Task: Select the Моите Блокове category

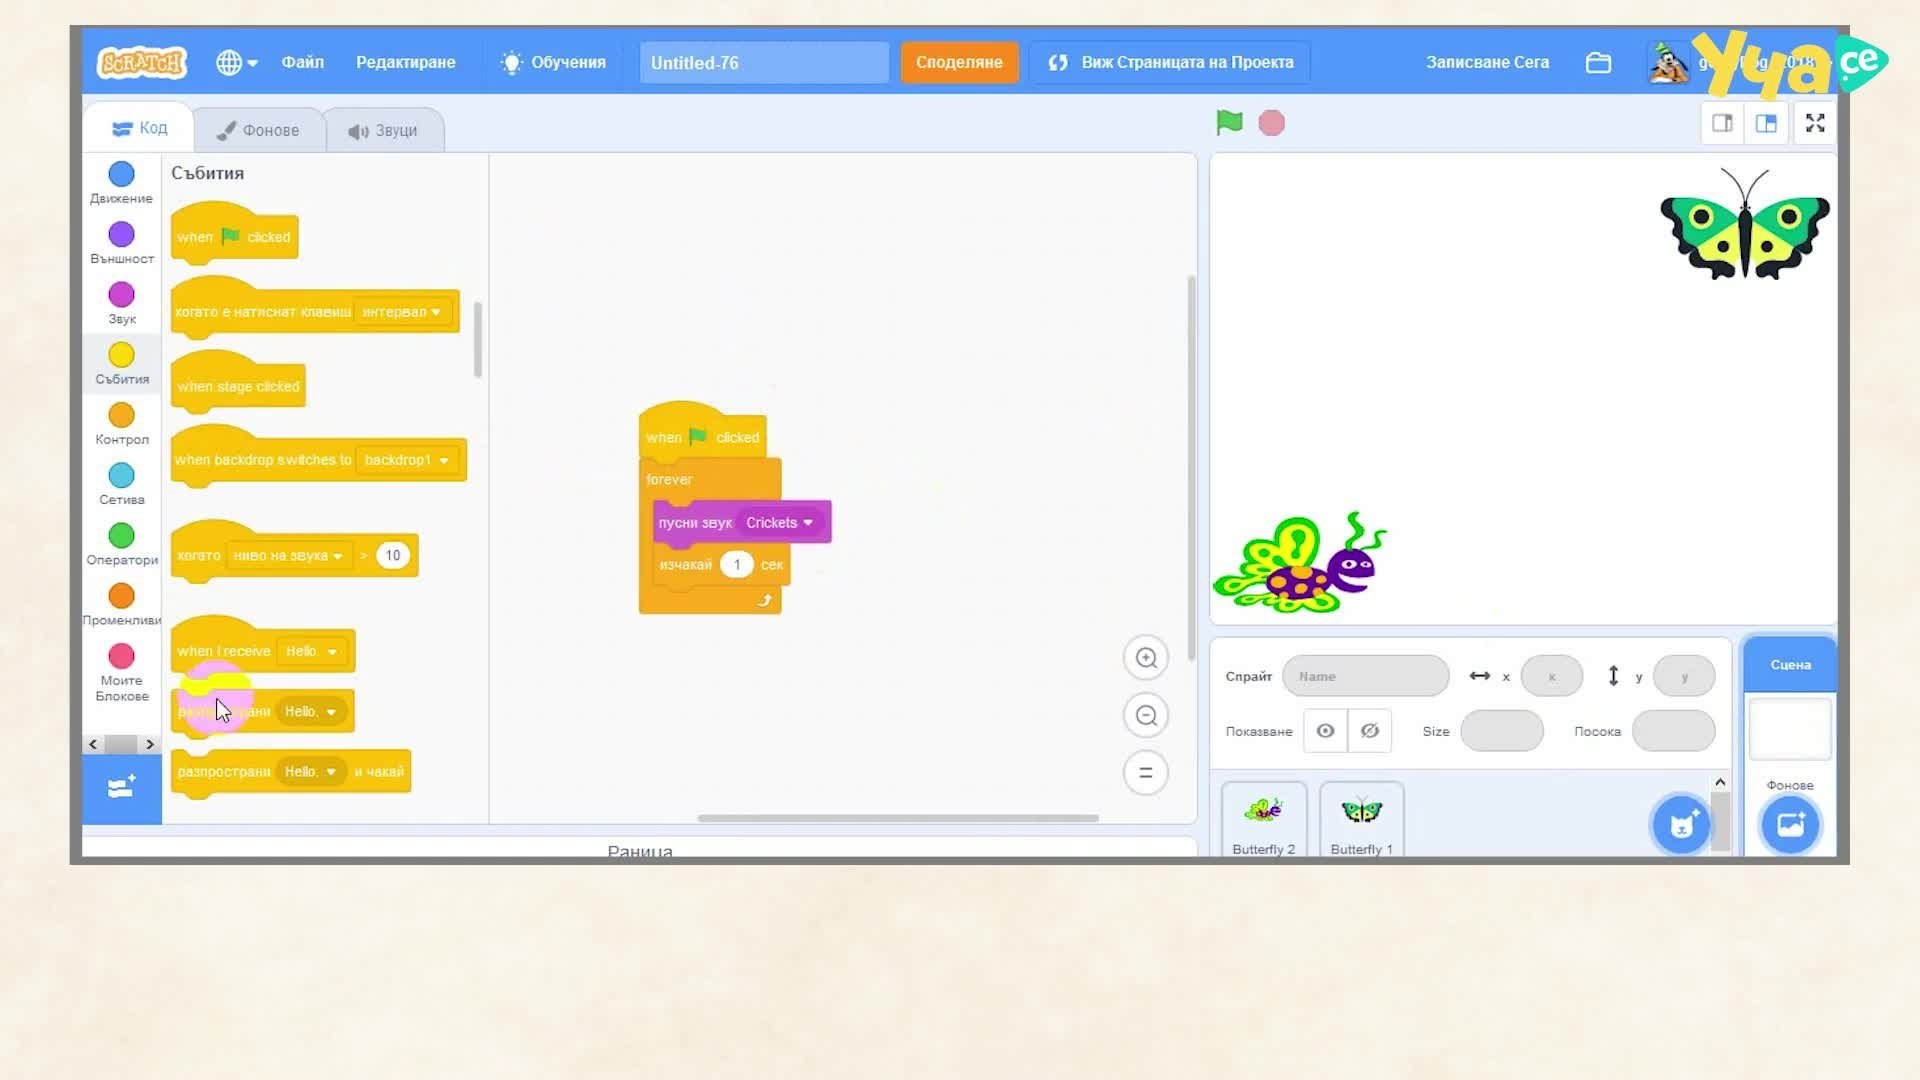Action: pyautogui.click(x=121, y=672)
